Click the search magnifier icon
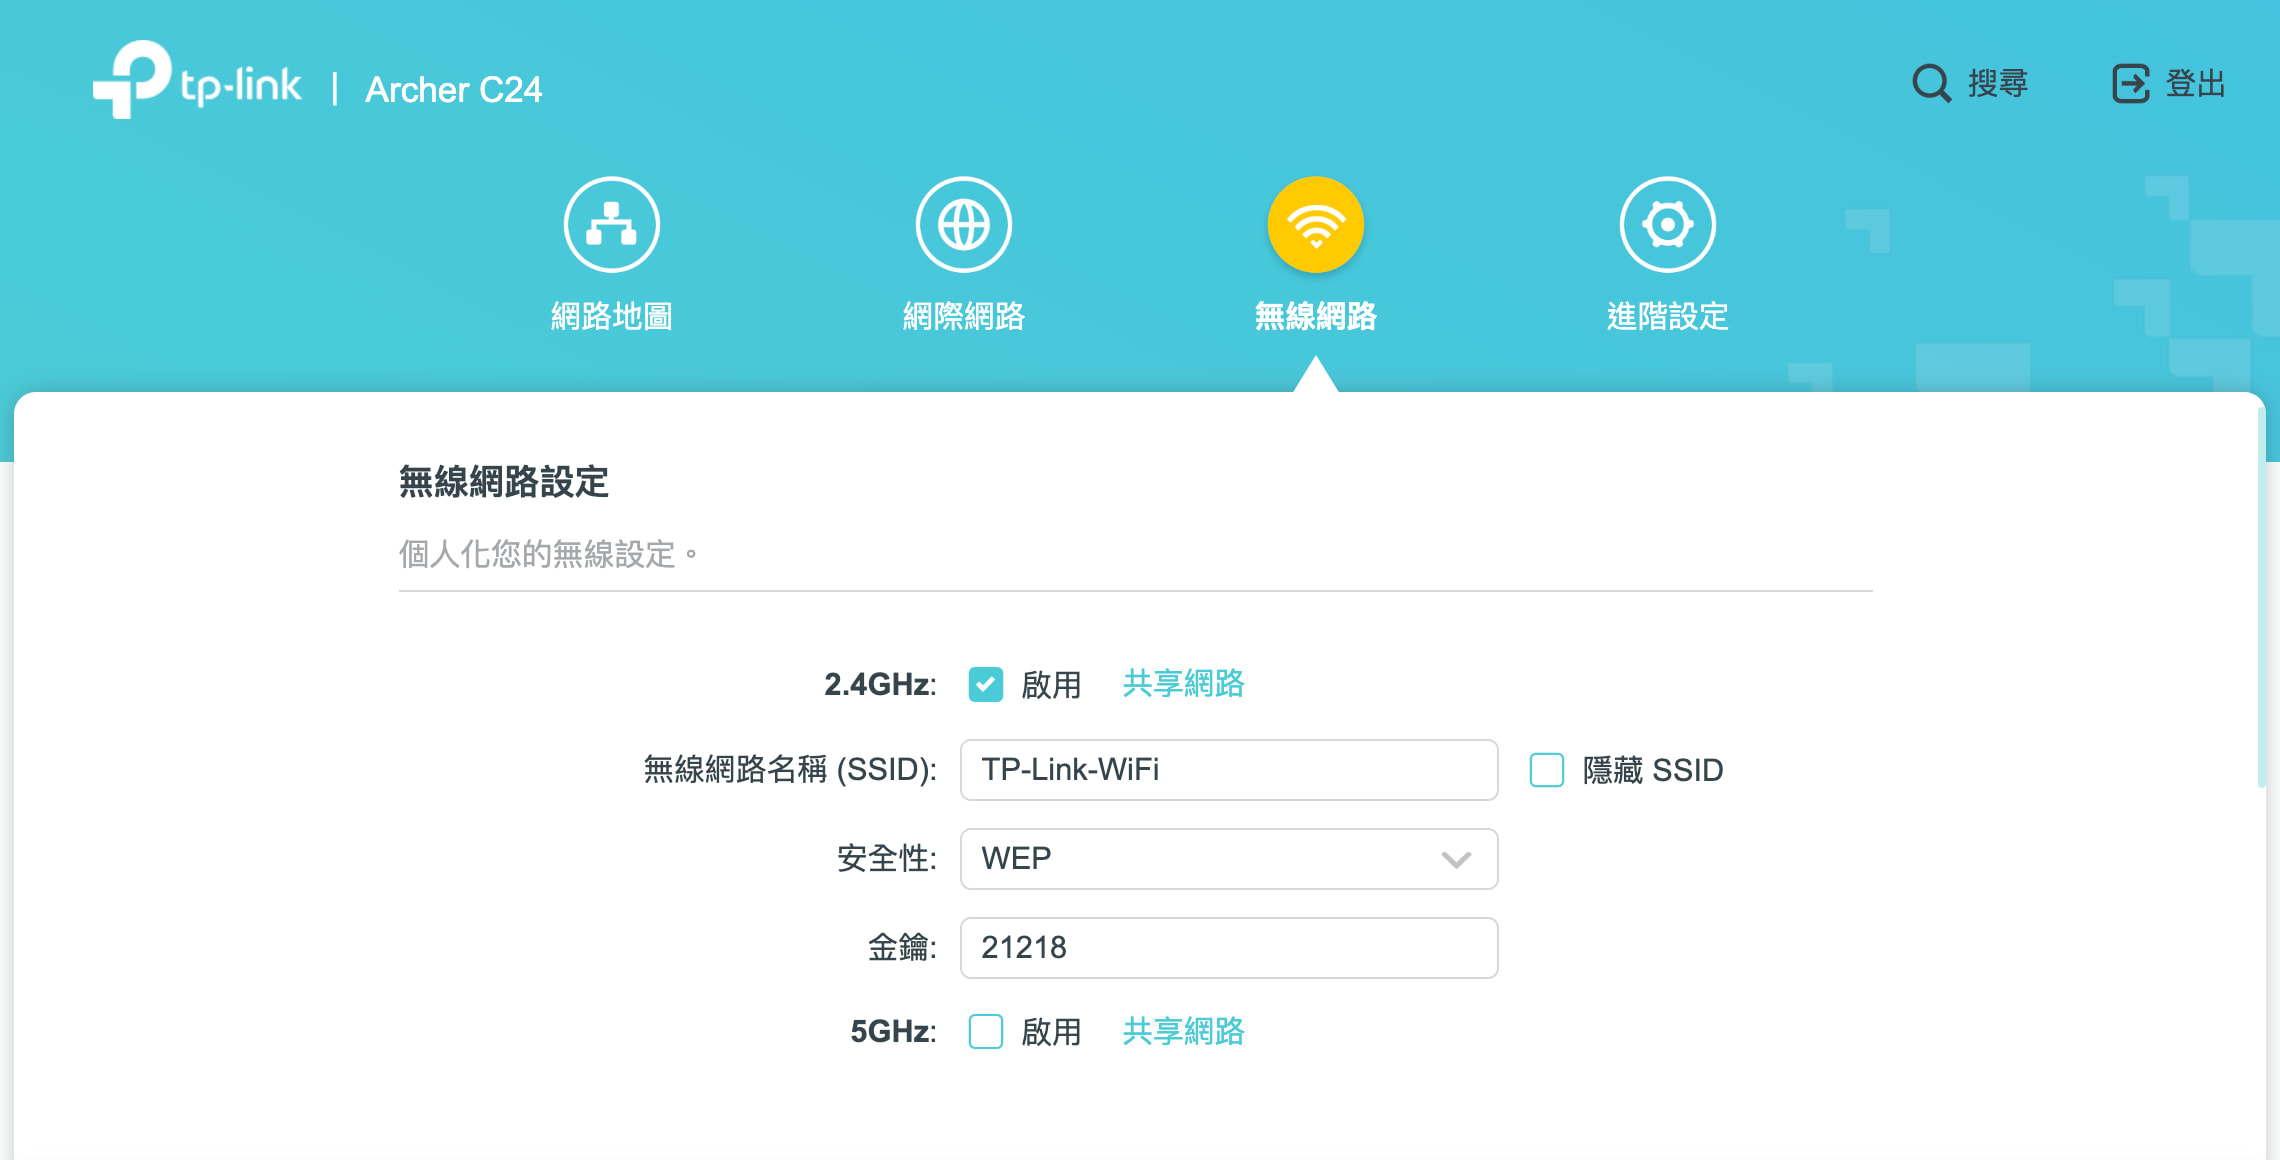2280x1160 pixels. click(x=1931, y=84)
